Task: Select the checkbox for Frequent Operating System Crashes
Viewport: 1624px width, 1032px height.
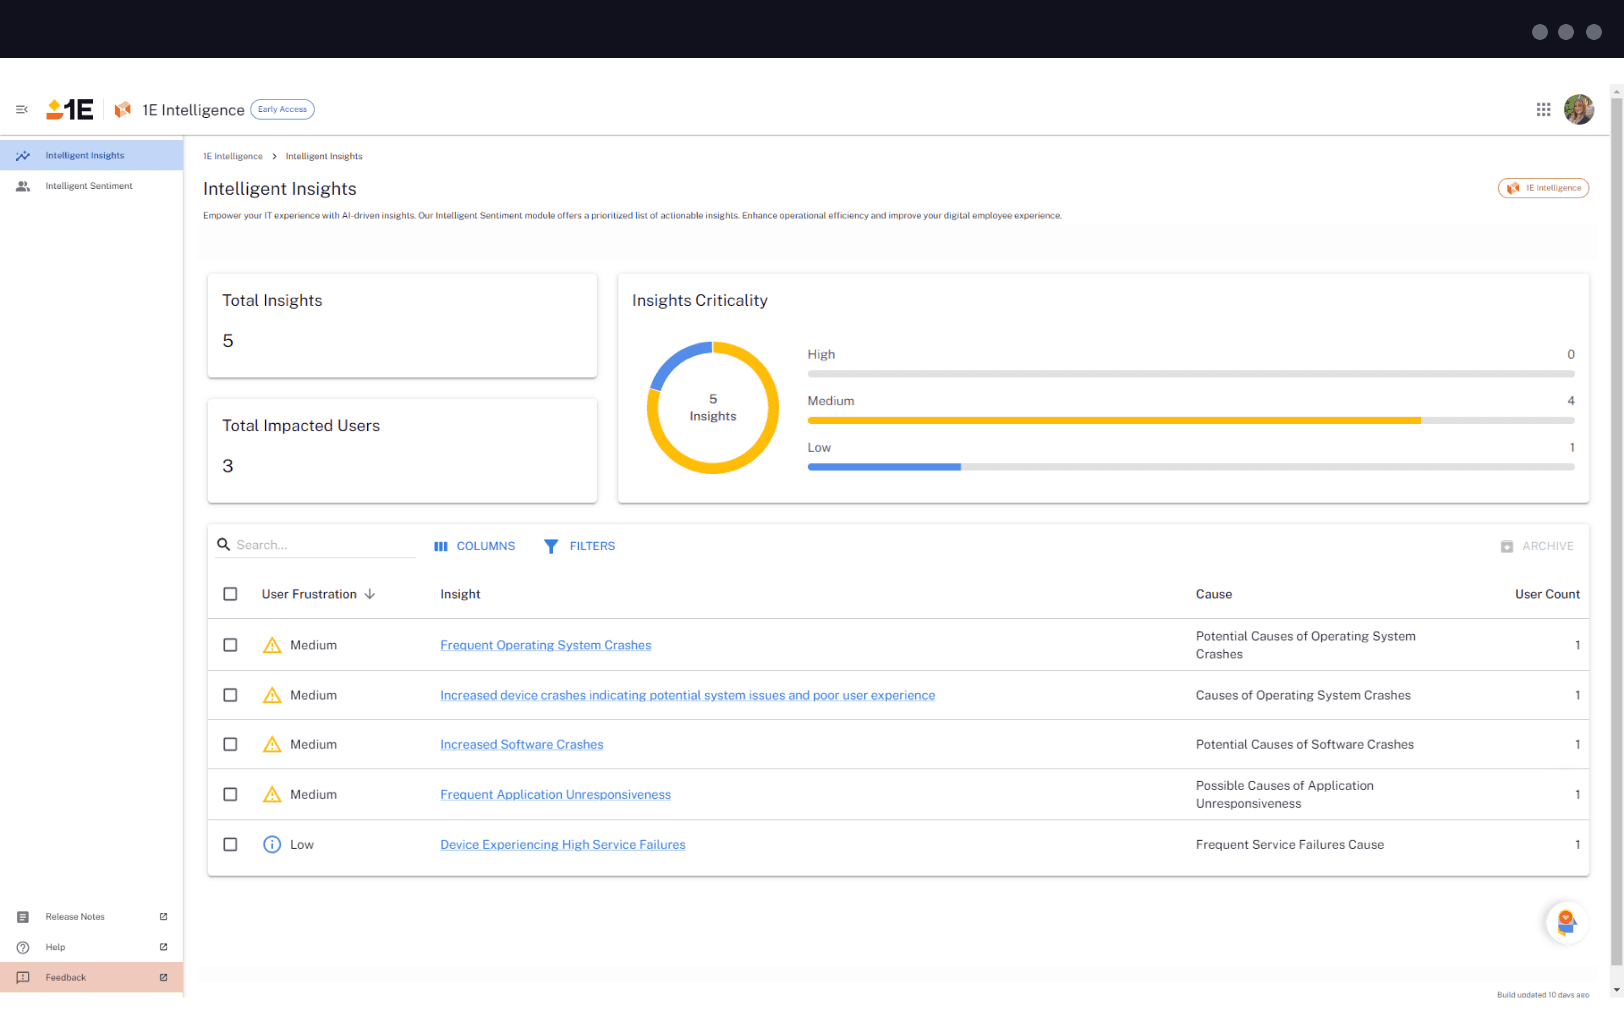Action: point(230,645)
